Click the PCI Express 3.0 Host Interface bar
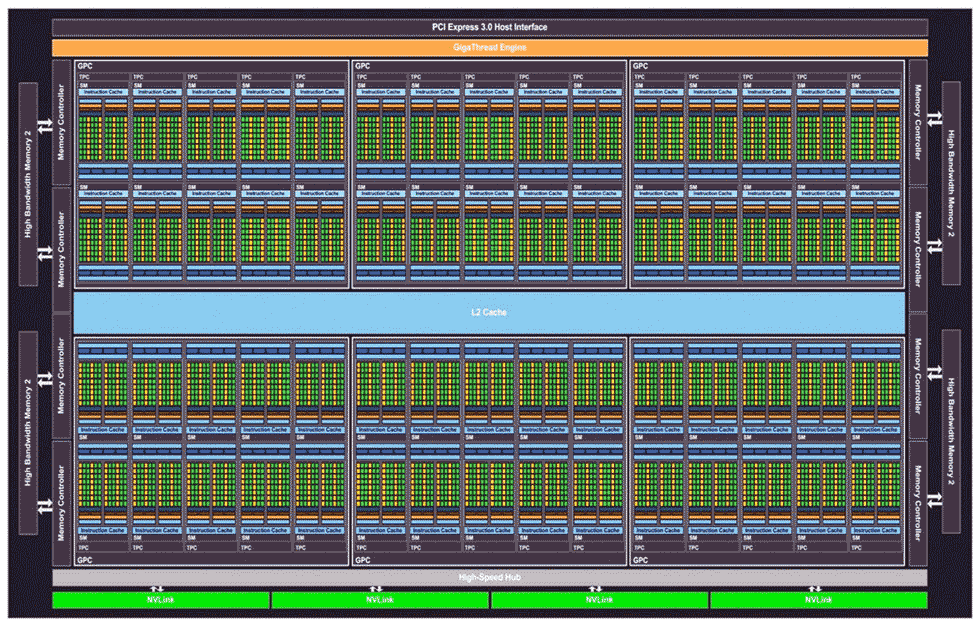Screen dimensions: 980x626 coord(489,27)
